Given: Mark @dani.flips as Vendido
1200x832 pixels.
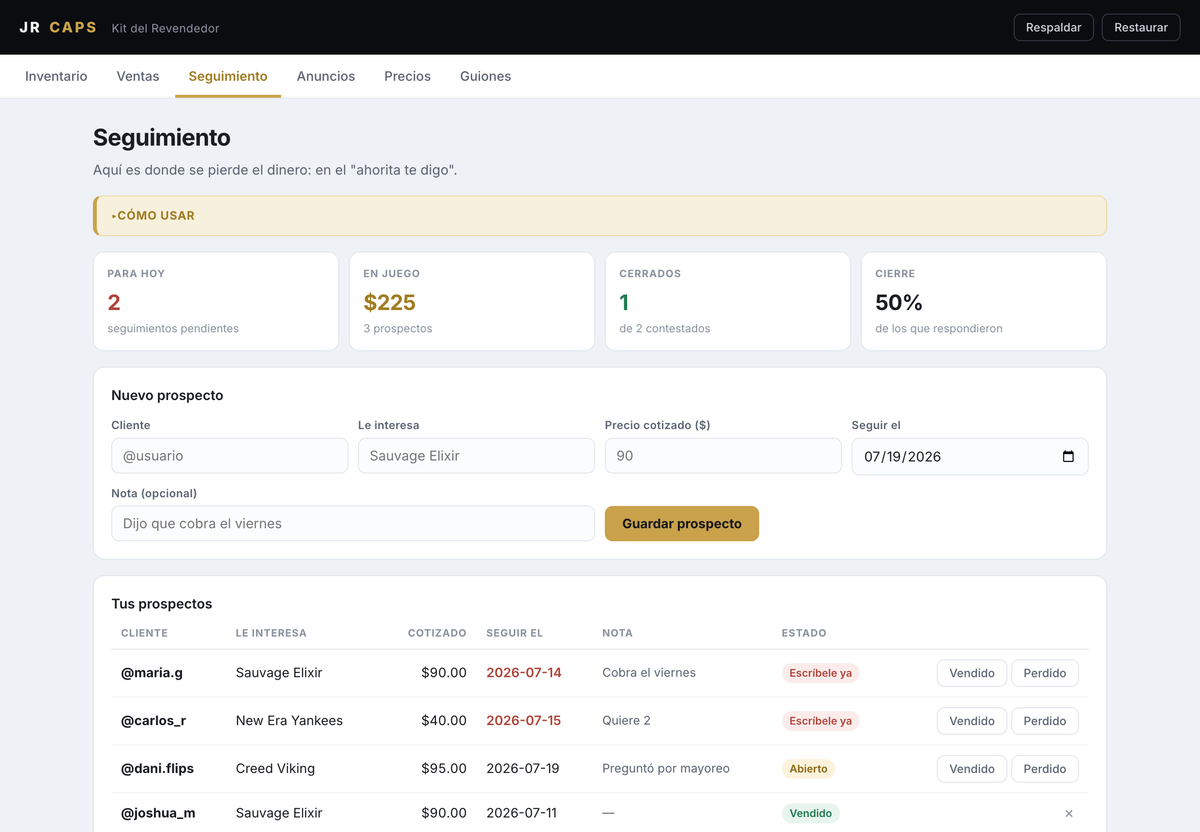Looking at the screenshot, I should pyautogui.click(x=972, y=769).
